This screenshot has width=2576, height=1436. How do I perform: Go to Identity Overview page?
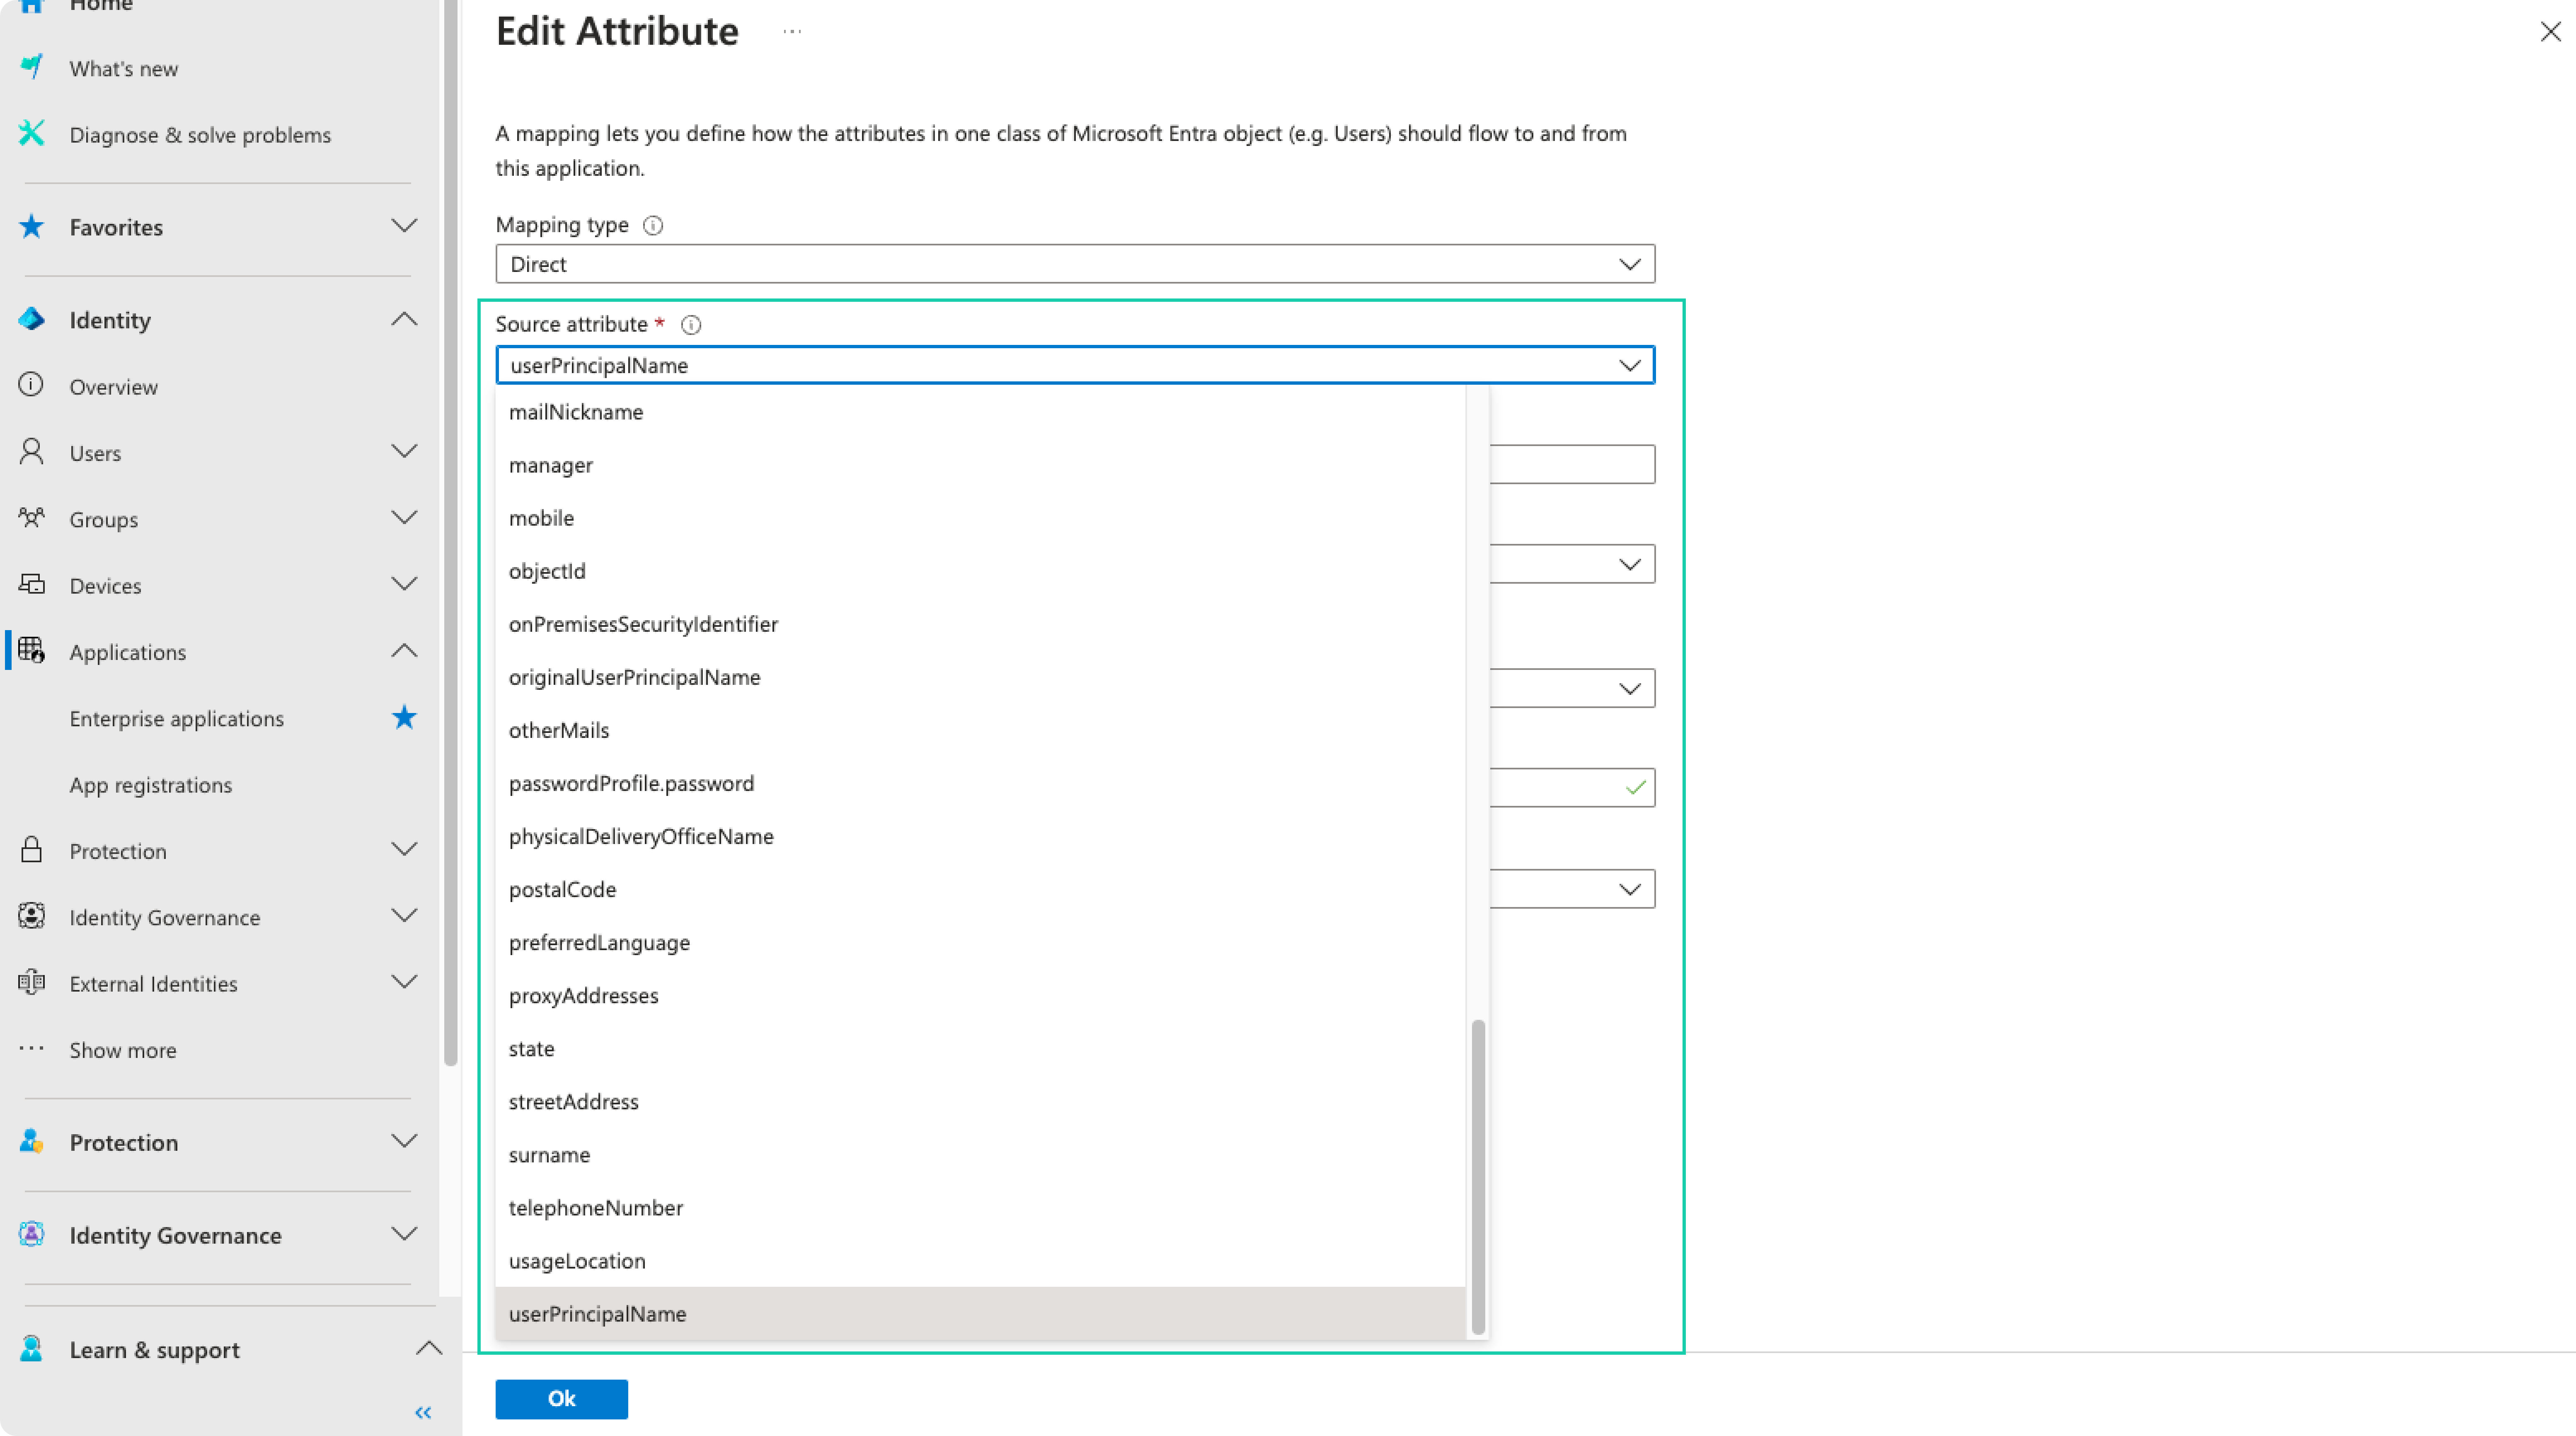114,387
